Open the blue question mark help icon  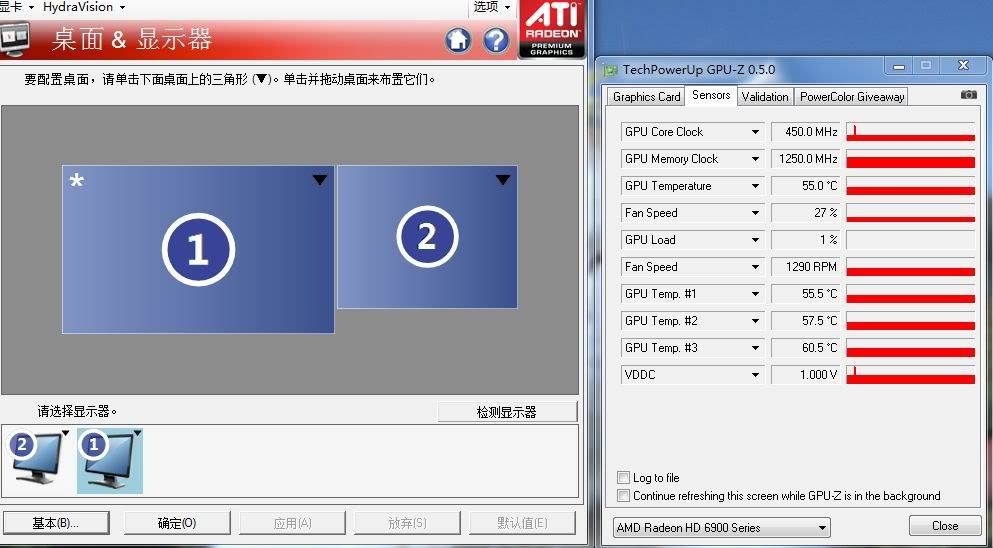[496, 41]
